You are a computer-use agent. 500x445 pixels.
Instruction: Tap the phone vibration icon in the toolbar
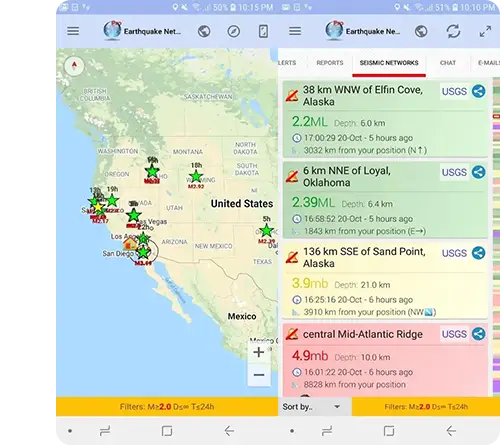tap(263, 31)
